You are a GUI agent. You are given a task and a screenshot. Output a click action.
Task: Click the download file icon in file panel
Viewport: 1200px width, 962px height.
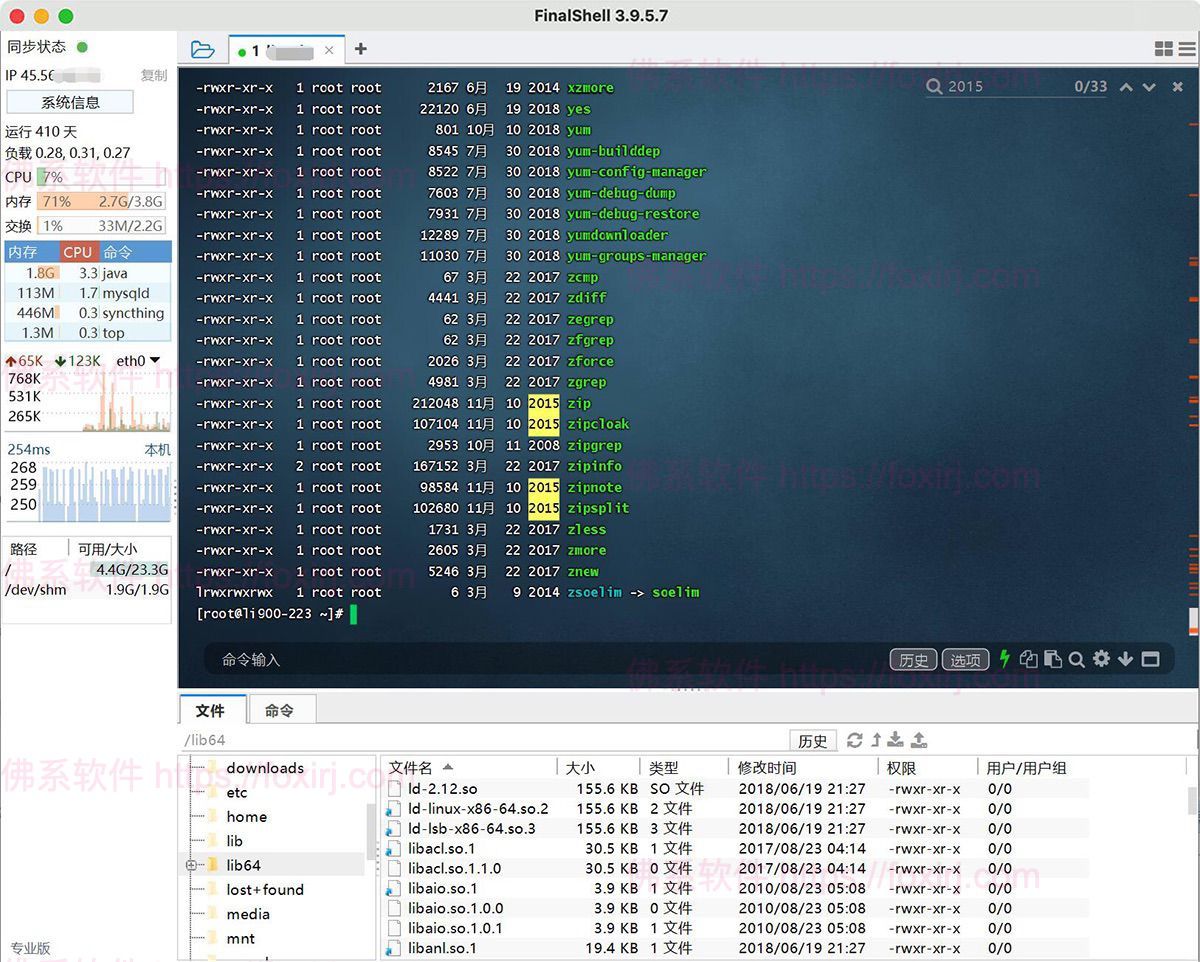pos(895,740)
